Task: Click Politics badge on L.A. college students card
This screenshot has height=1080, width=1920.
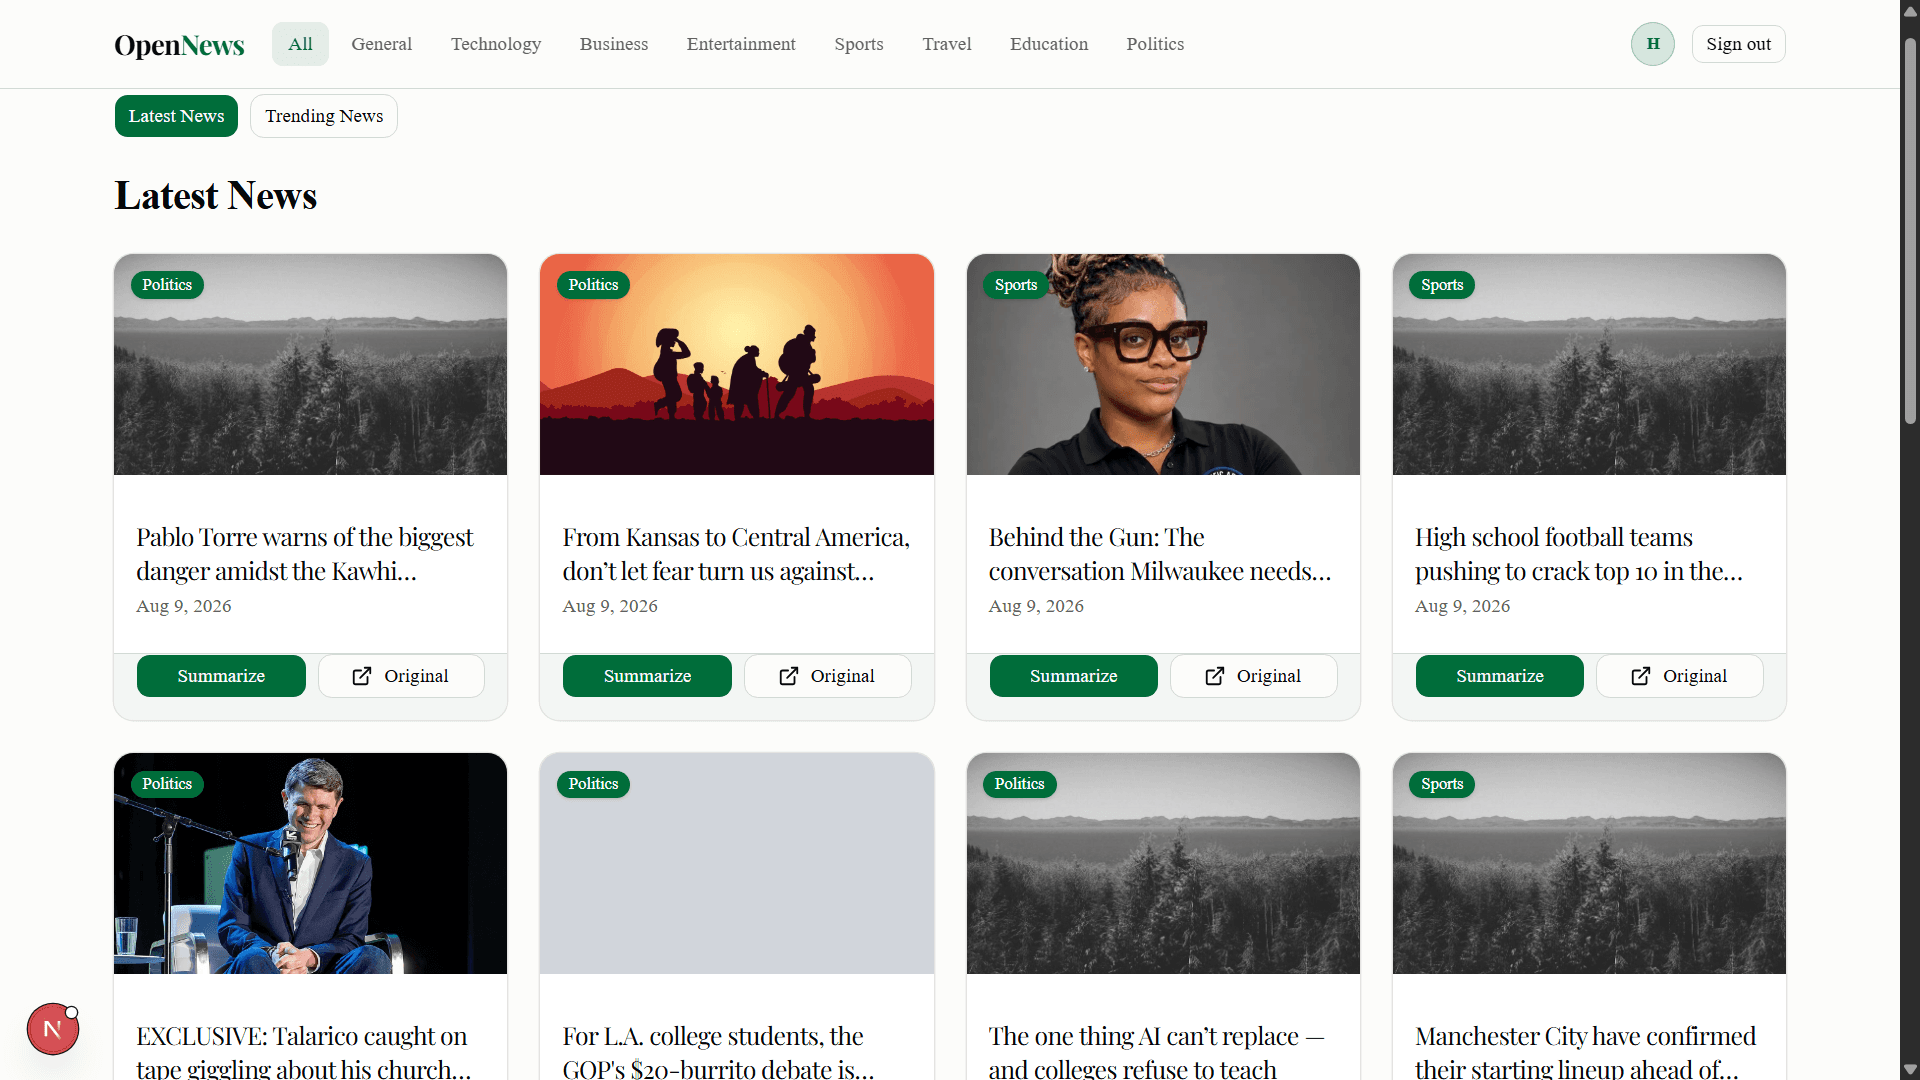Action: click(x=593, y=784)
